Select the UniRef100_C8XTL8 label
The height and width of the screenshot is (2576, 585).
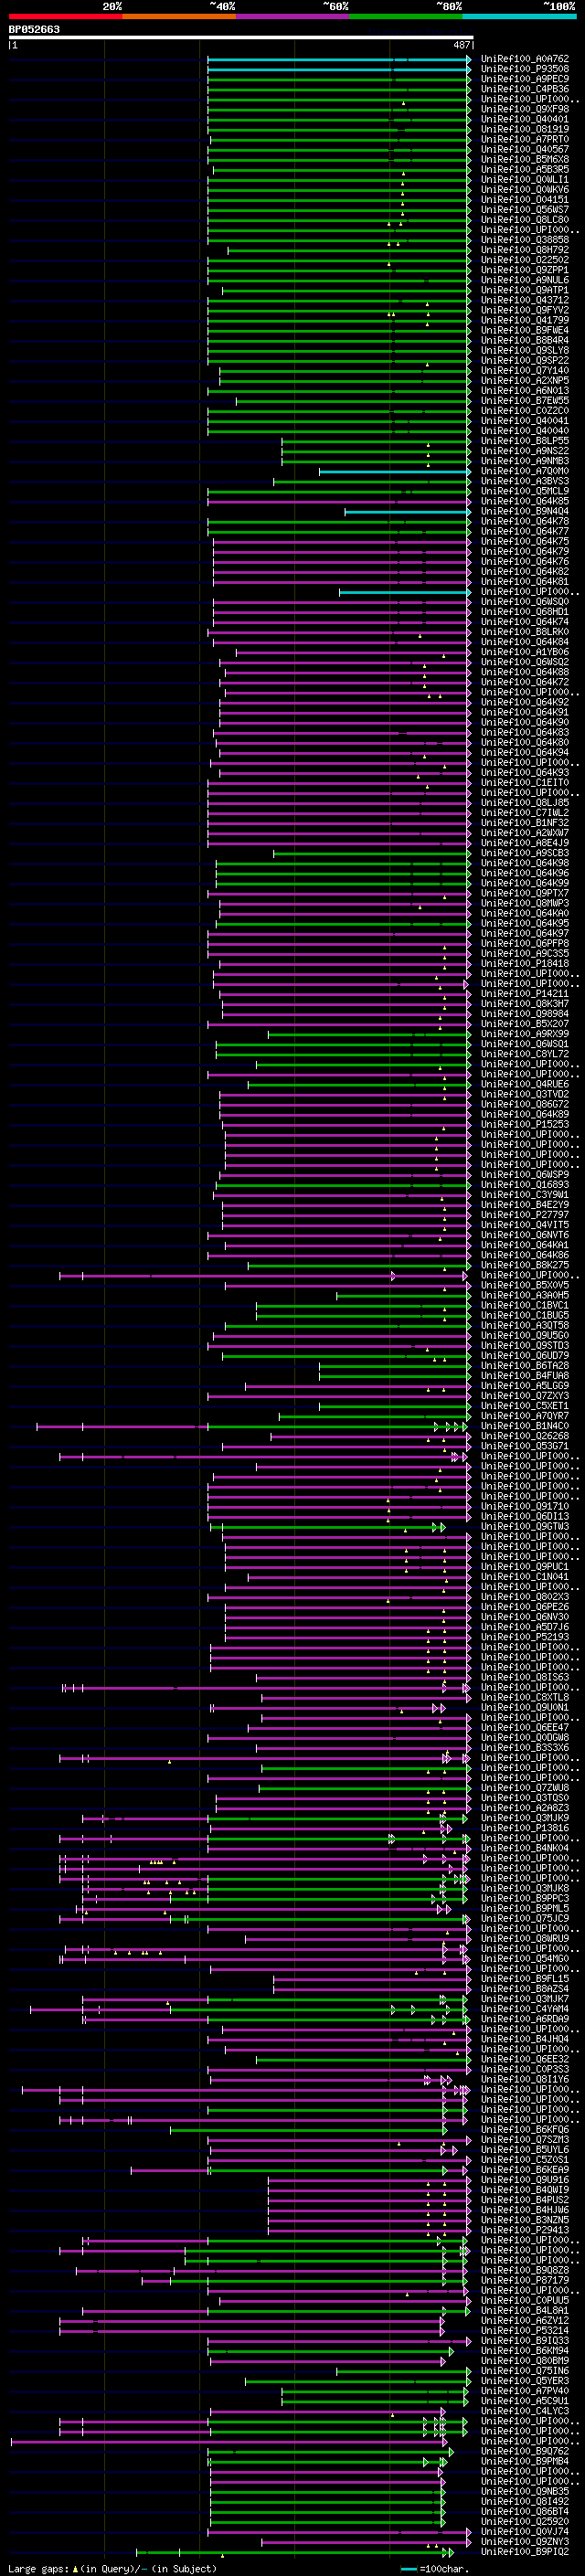525,1697
